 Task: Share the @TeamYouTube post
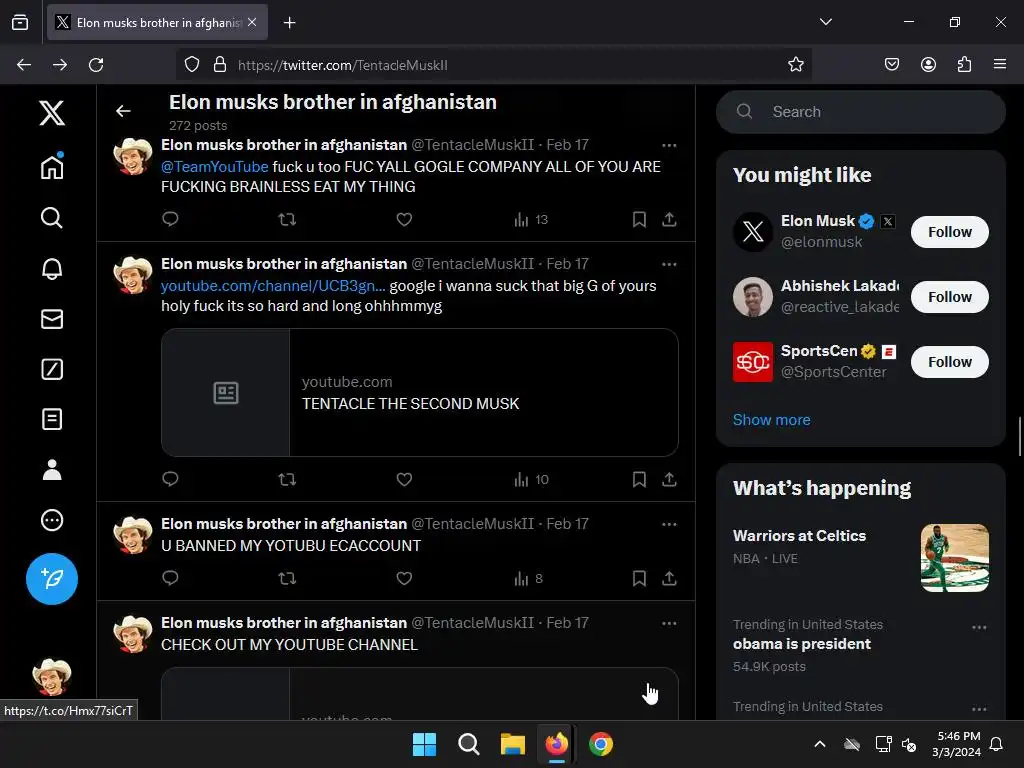click(669, 219)
